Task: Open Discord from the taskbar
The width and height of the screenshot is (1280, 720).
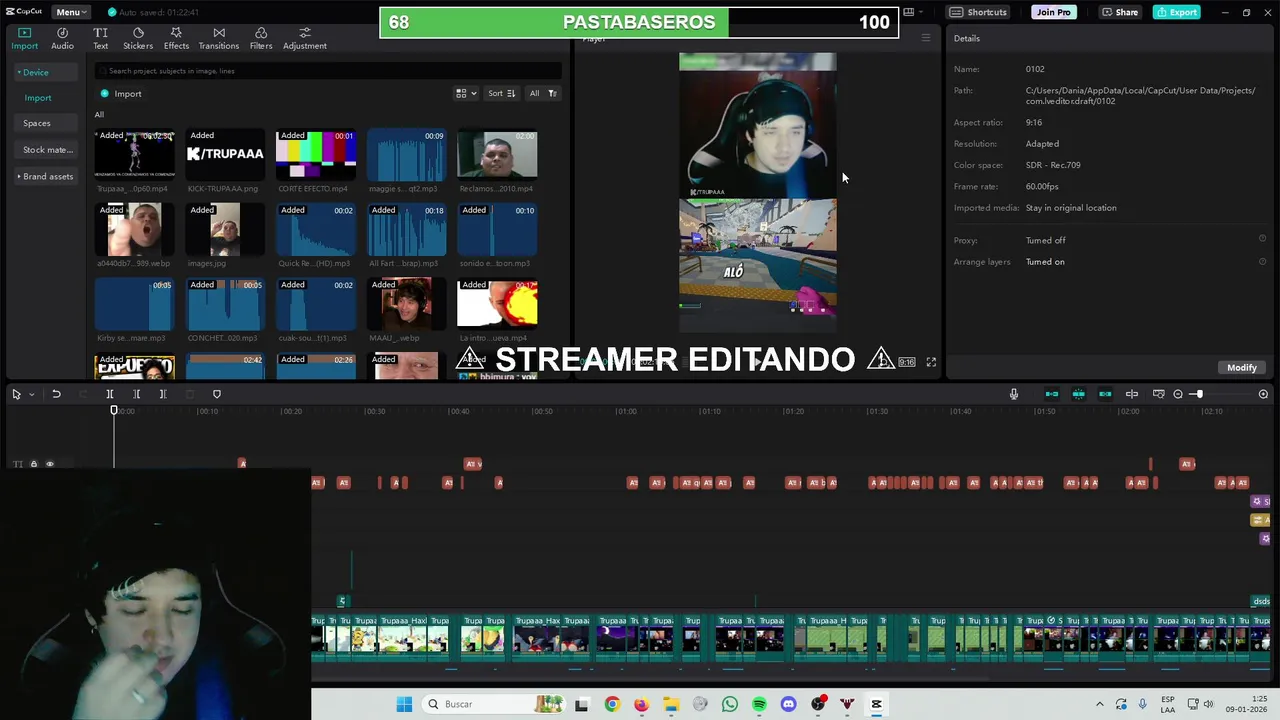Action: (x=789, y=704)
